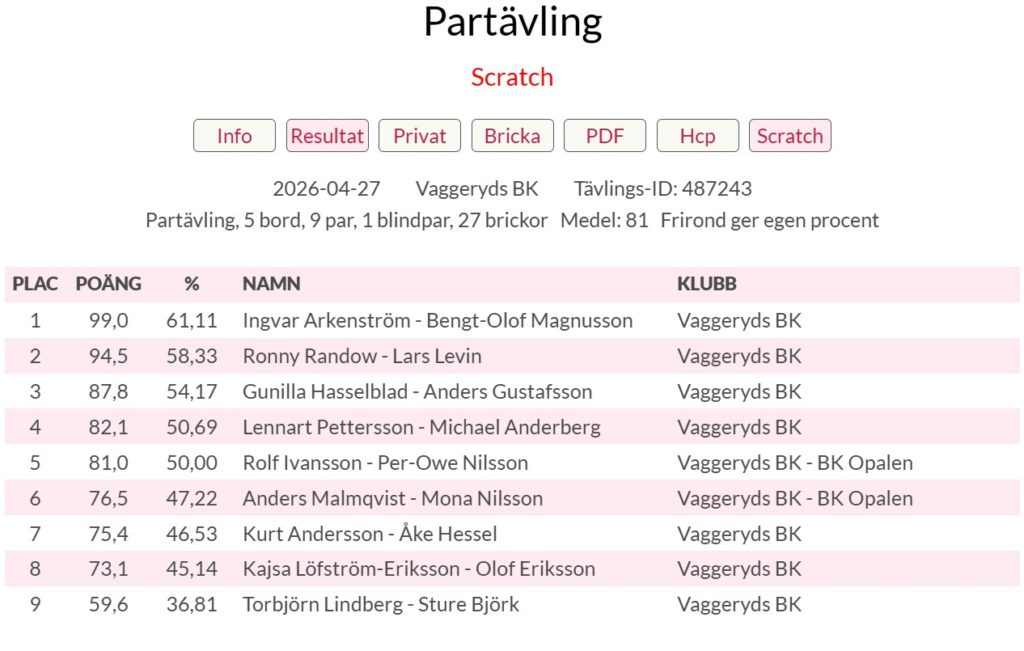Show handicap results with Hcp
This screenshot has height=651, width=1024.
pyautogui.click(x=697, y=136)
